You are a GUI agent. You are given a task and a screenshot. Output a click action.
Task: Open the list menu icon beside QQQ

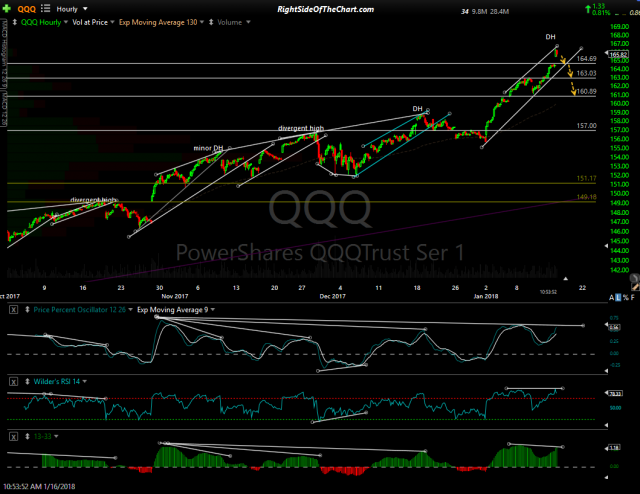click(45, 9)
